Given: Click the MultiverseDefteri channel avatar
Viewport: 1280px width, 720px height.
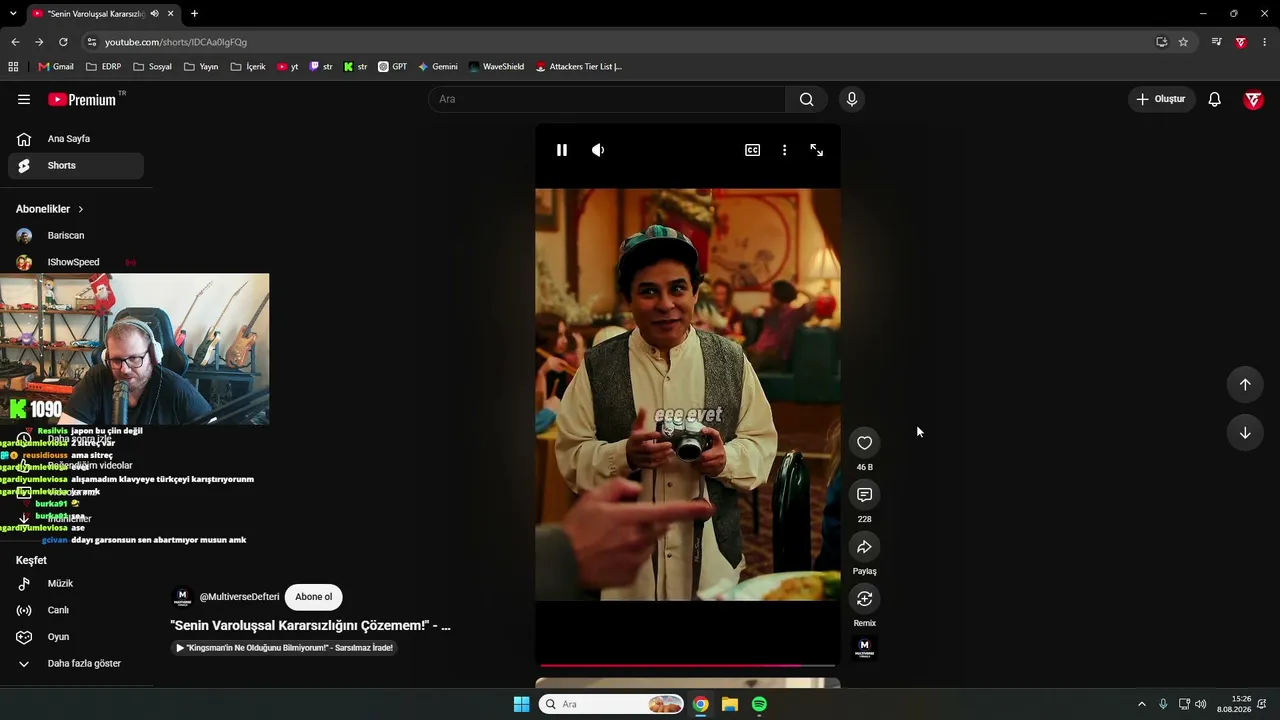Looking at the screenshot, I should [x=182, y=597].
